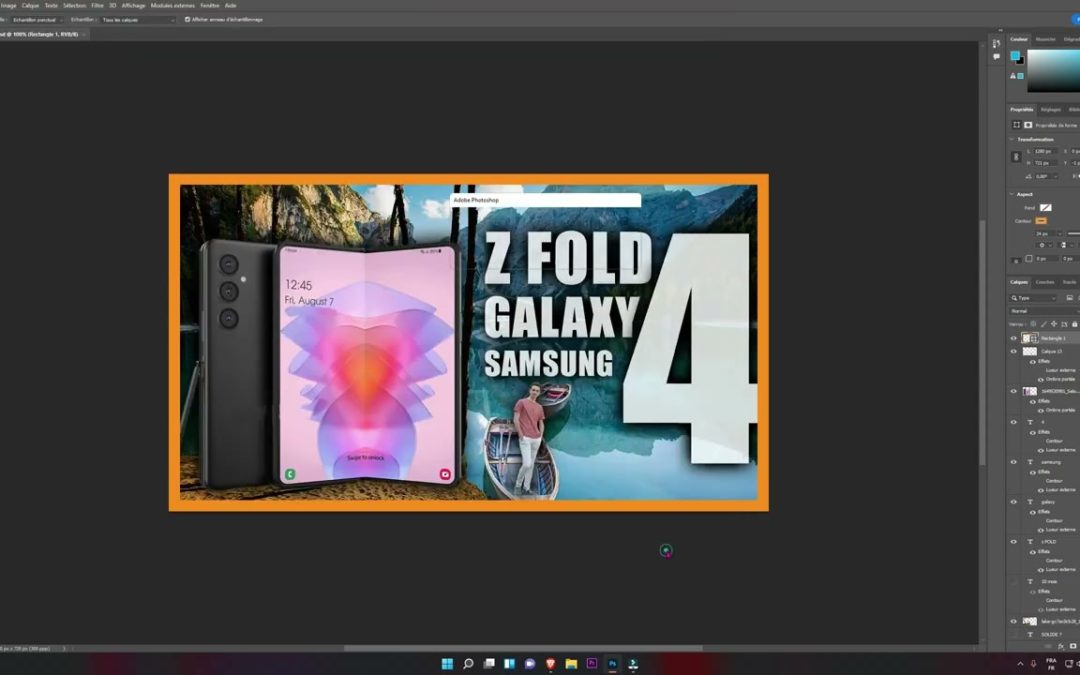Click the width L input field
This screenshot has width=1080, height=675.
(1044, 151)
